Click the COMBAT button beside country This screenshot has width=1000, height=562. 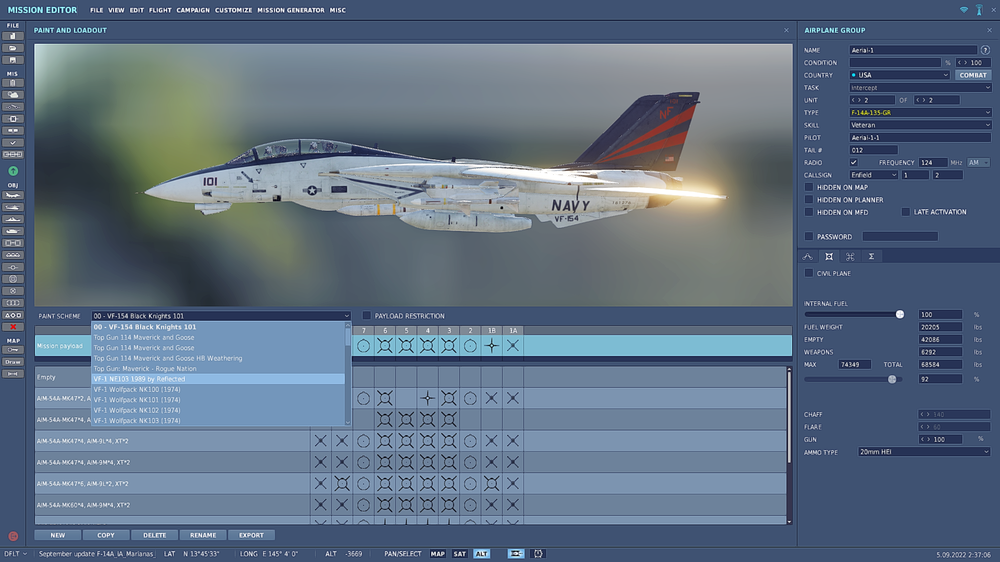click(973, 75)
